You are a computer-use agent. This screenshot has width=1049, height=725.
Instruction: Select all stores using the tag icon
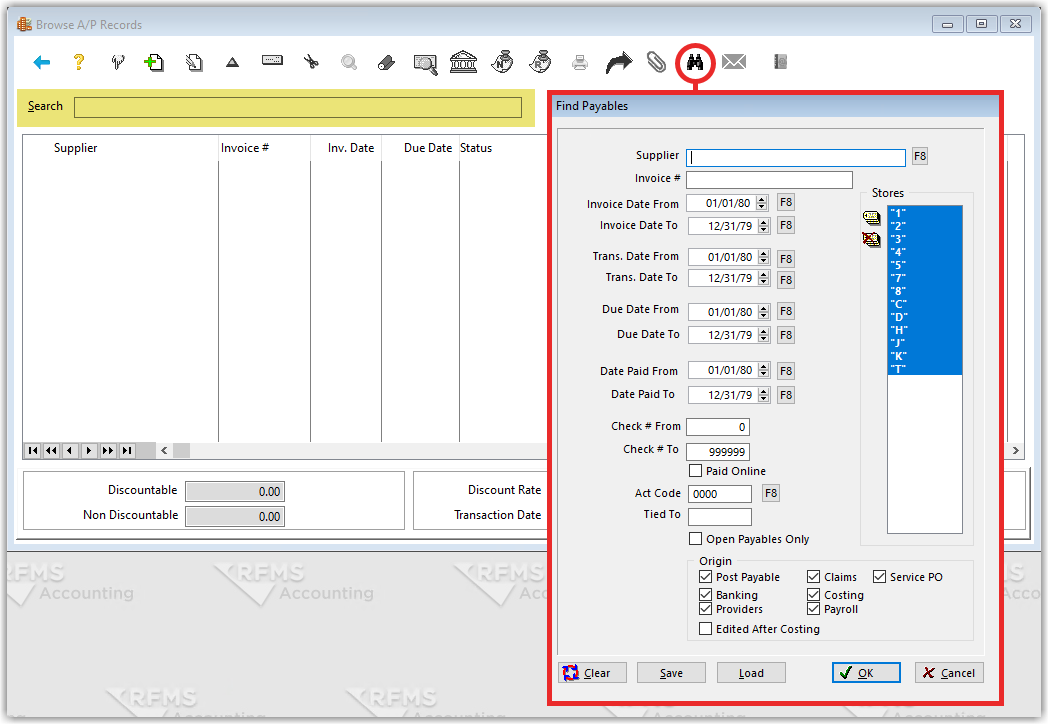point(870,217)
